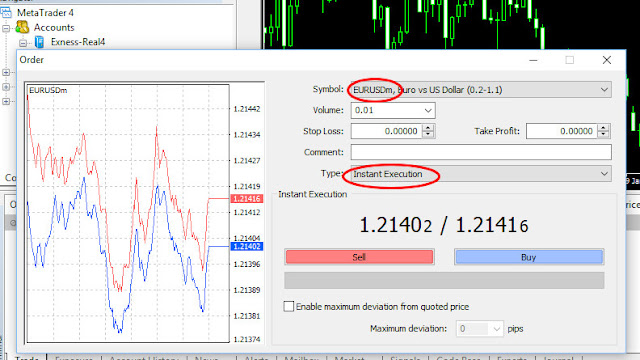Decrease Take Profit with down arrow

603,135
